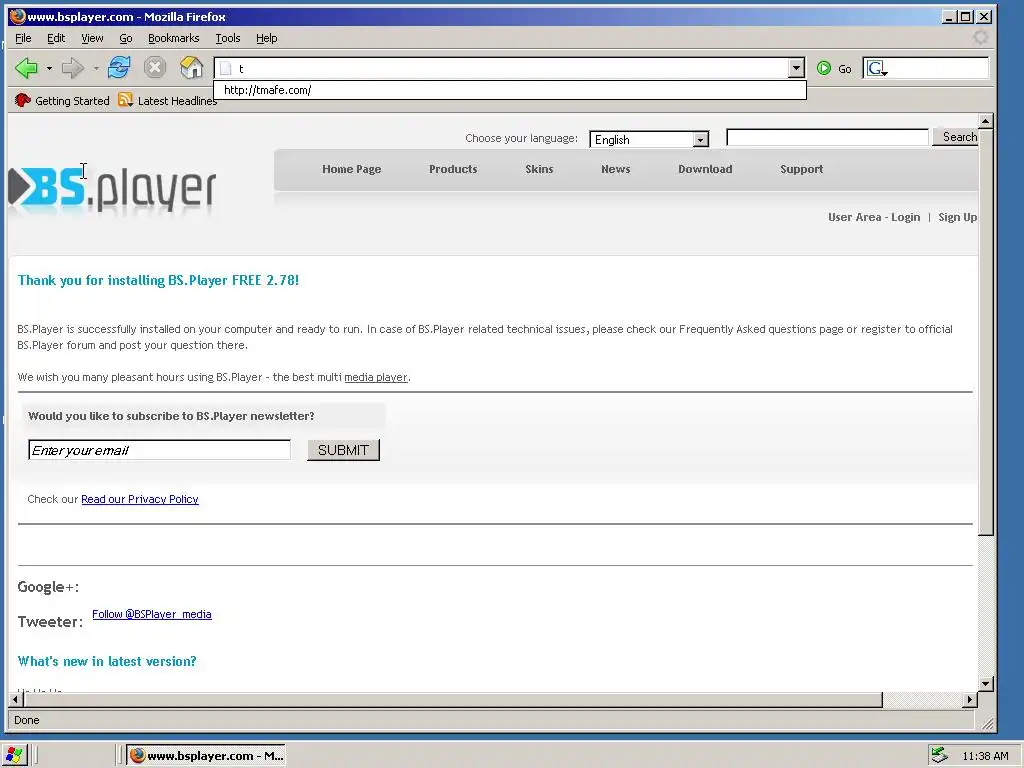Click the Firefox title bar icon

pyautogui.click(x=18, y=16)
